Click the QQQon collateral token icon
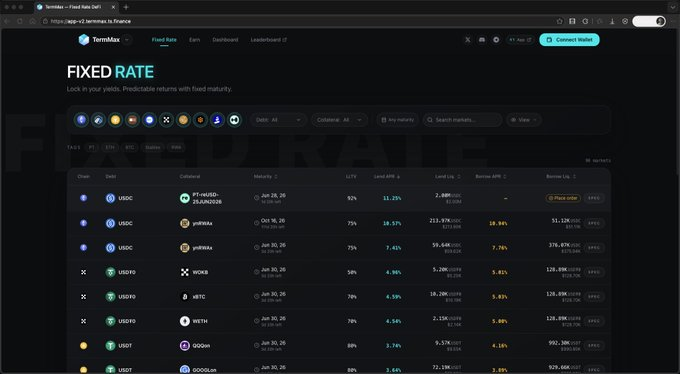This screenshot has width=680, height=374. 185,346
